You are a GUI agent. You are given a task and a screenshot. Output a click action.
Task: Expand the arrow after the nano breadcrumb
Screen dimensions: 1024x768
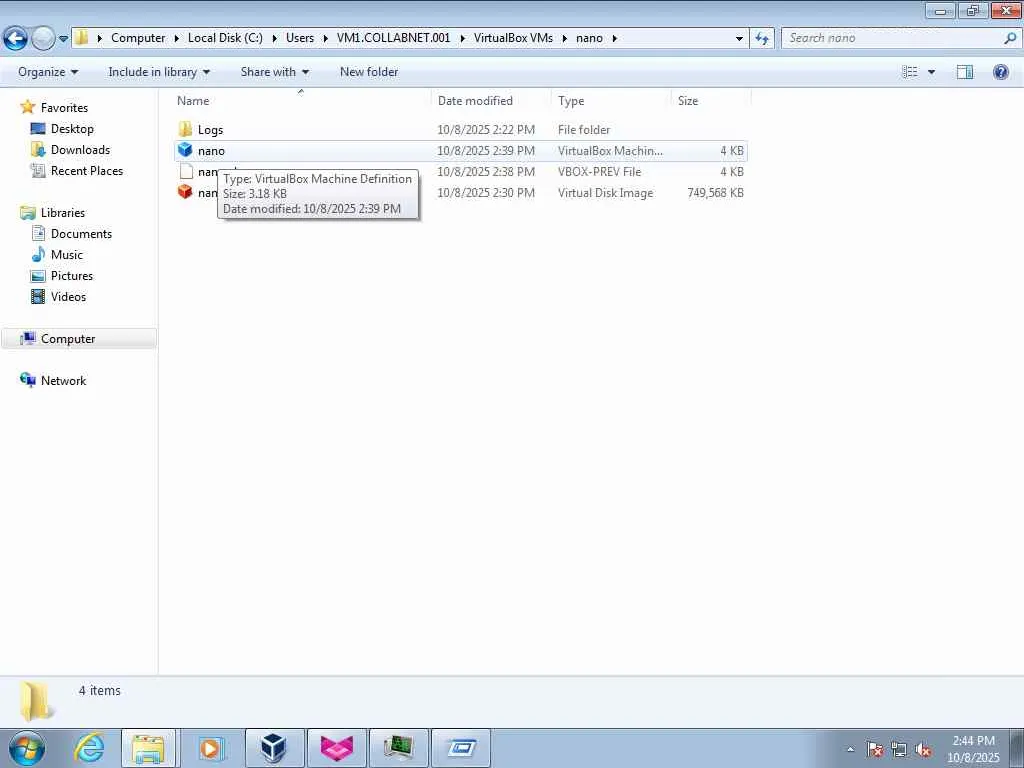615,38
